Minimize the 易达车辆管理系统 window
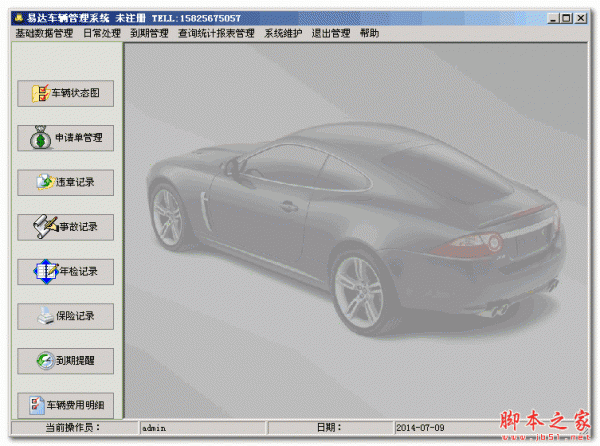Viewport: 600px width, 446px height. click(x=552, y=18)
